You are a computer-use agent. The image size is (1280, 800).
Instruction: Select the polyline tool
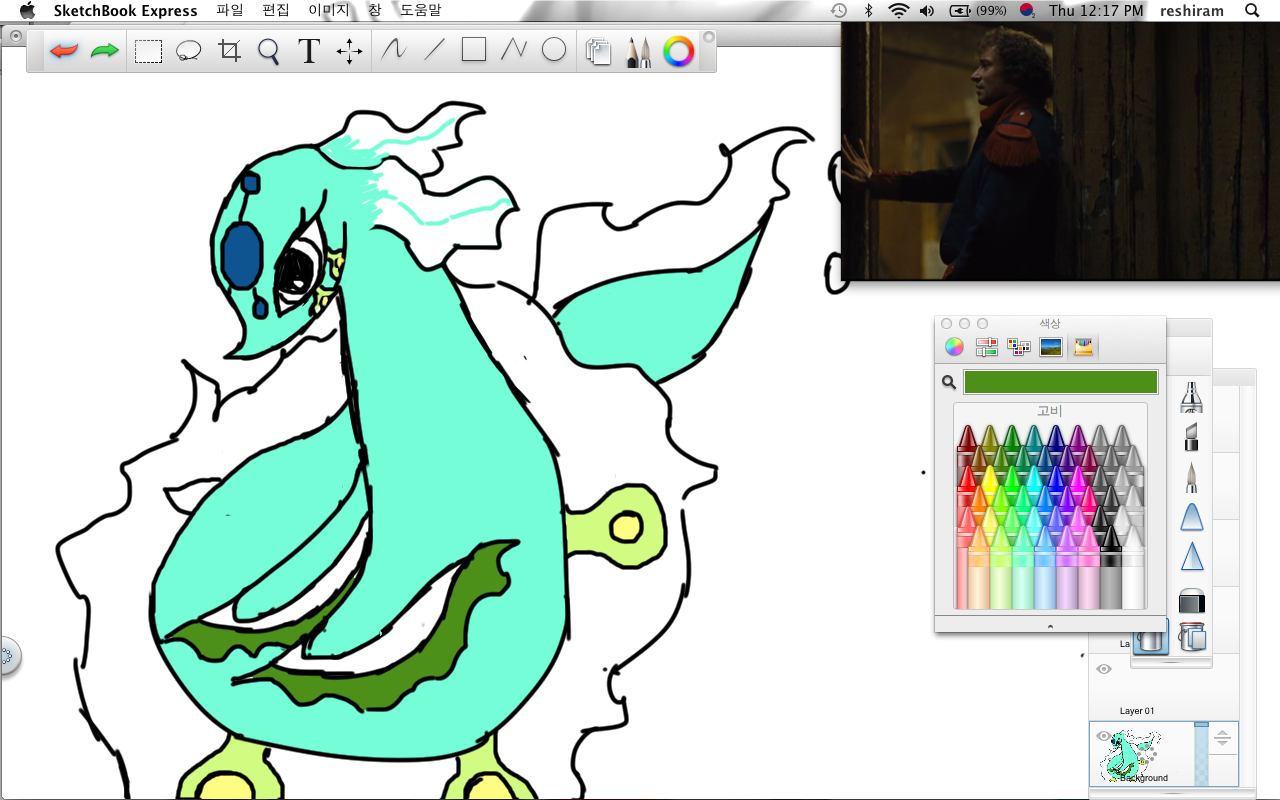click(x=514, y=50)
